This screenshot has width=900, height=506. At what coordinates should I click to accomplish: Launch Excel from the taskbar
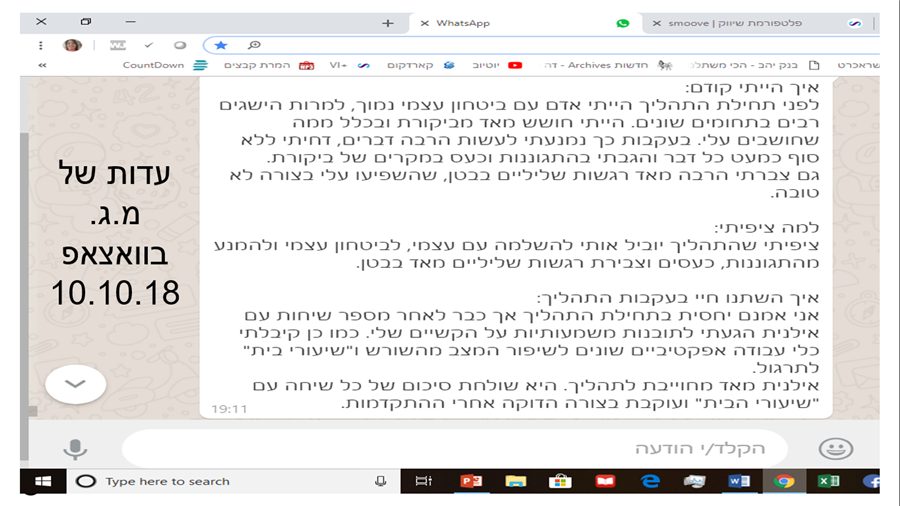(x=828, y=481)
